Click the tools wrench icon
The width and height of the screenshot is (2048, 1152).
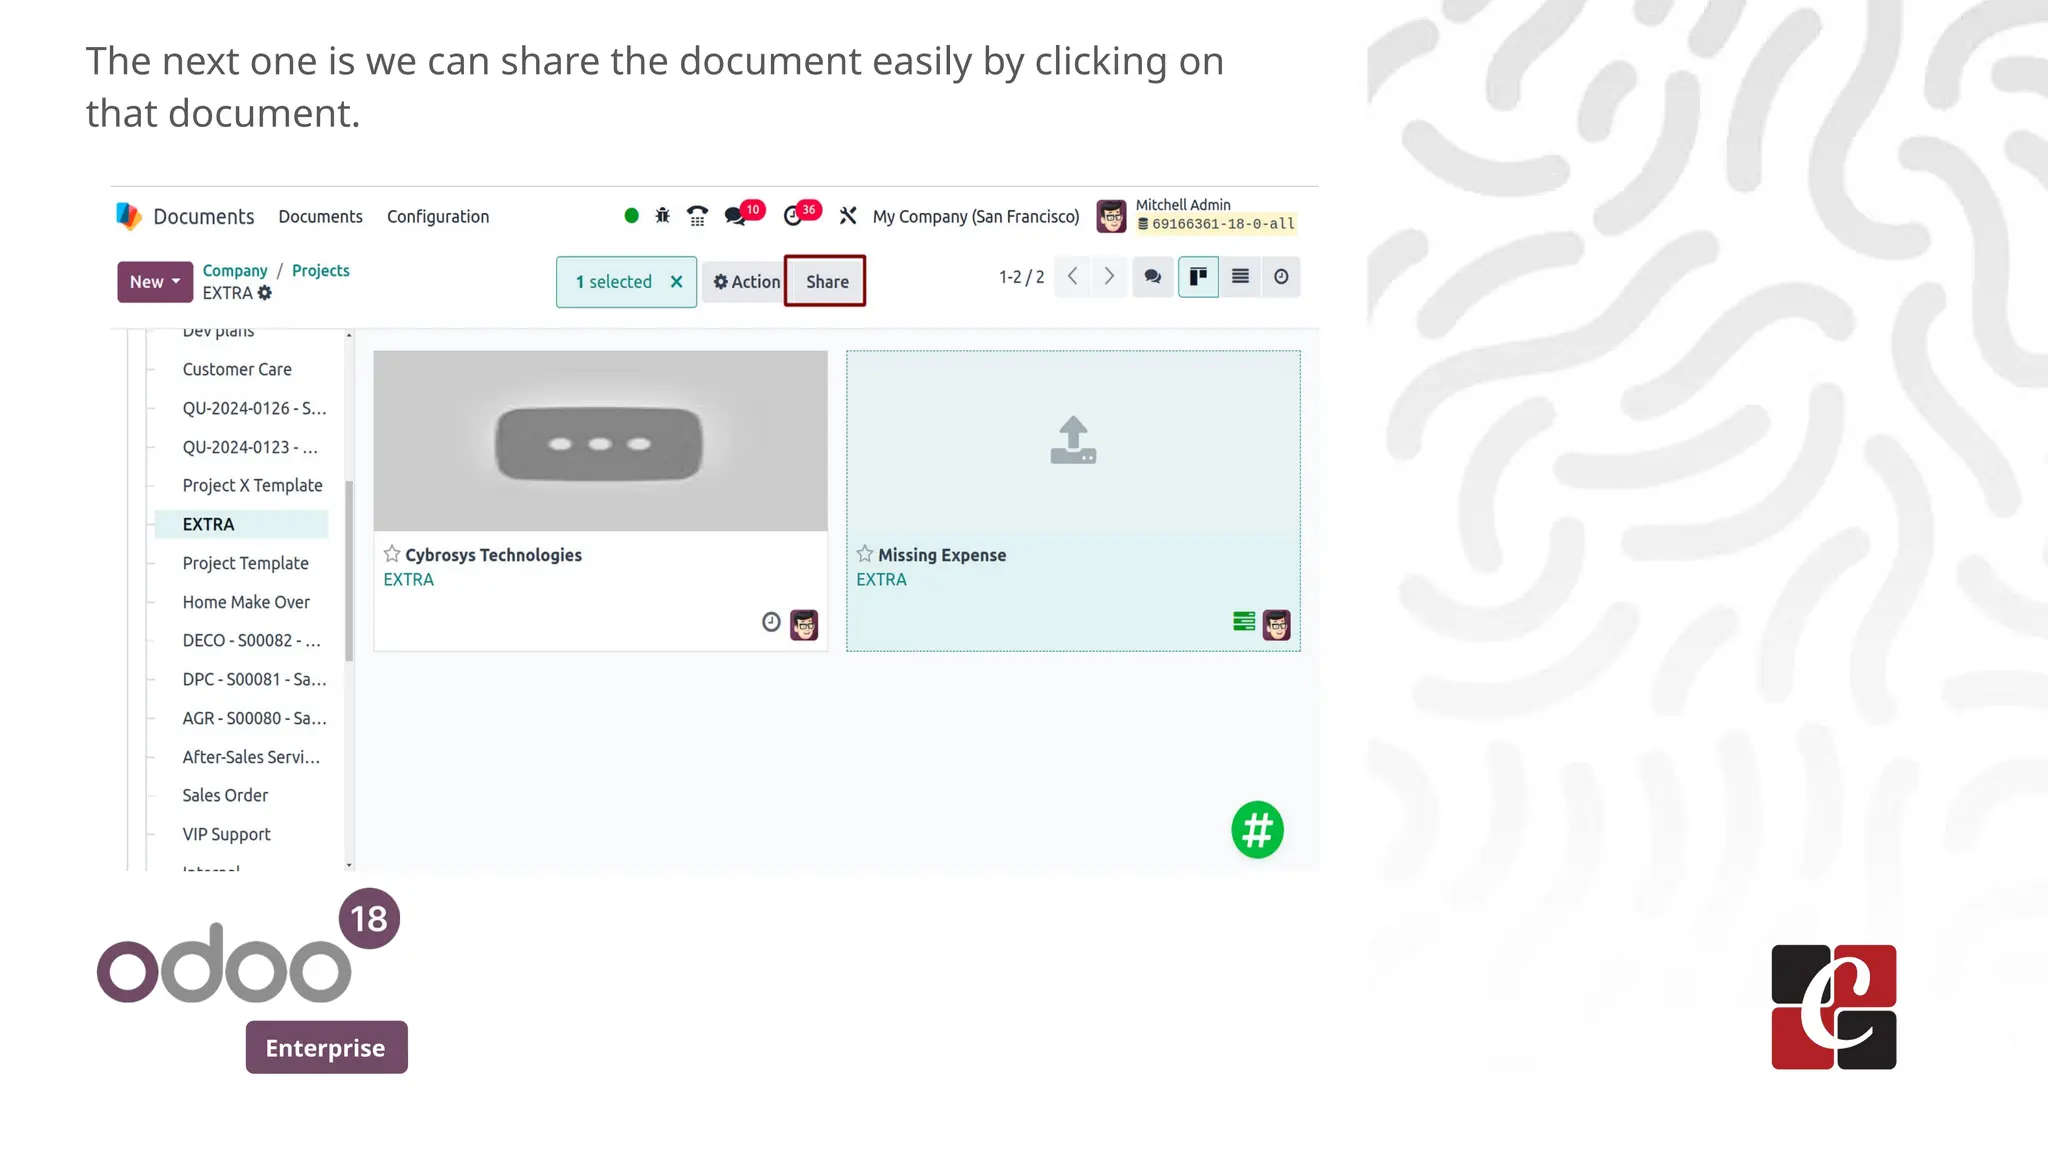tap(848, 216)
